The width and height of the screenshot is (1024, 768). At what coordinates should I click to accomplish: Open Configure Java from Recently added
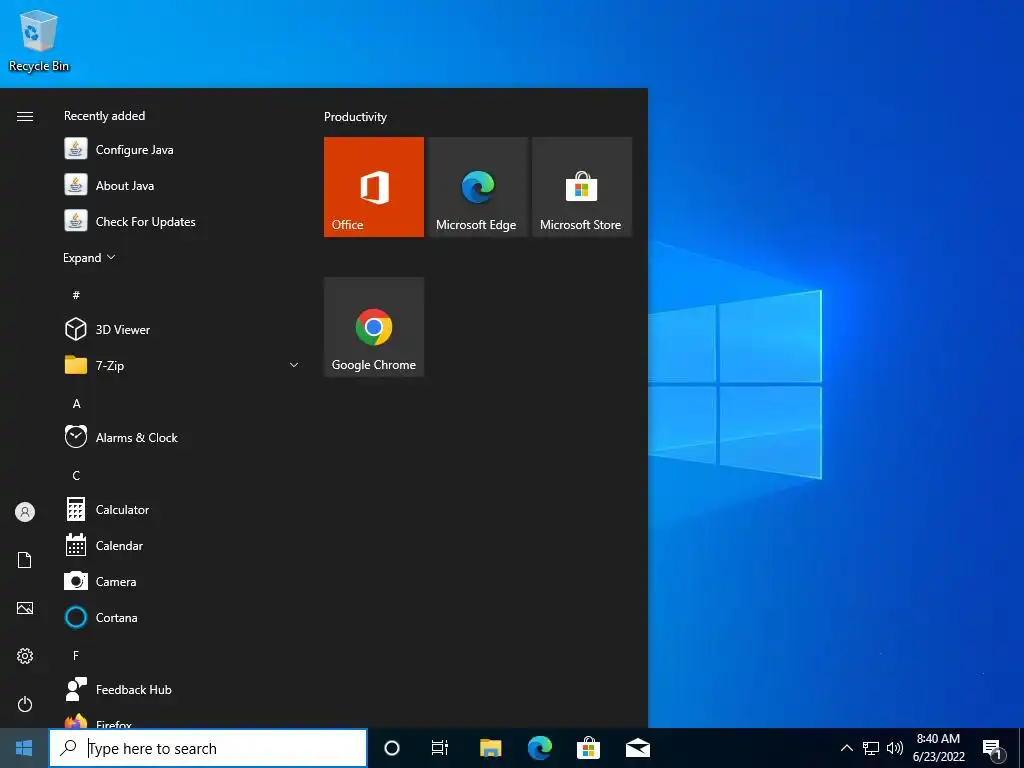(x=182, y=150)
